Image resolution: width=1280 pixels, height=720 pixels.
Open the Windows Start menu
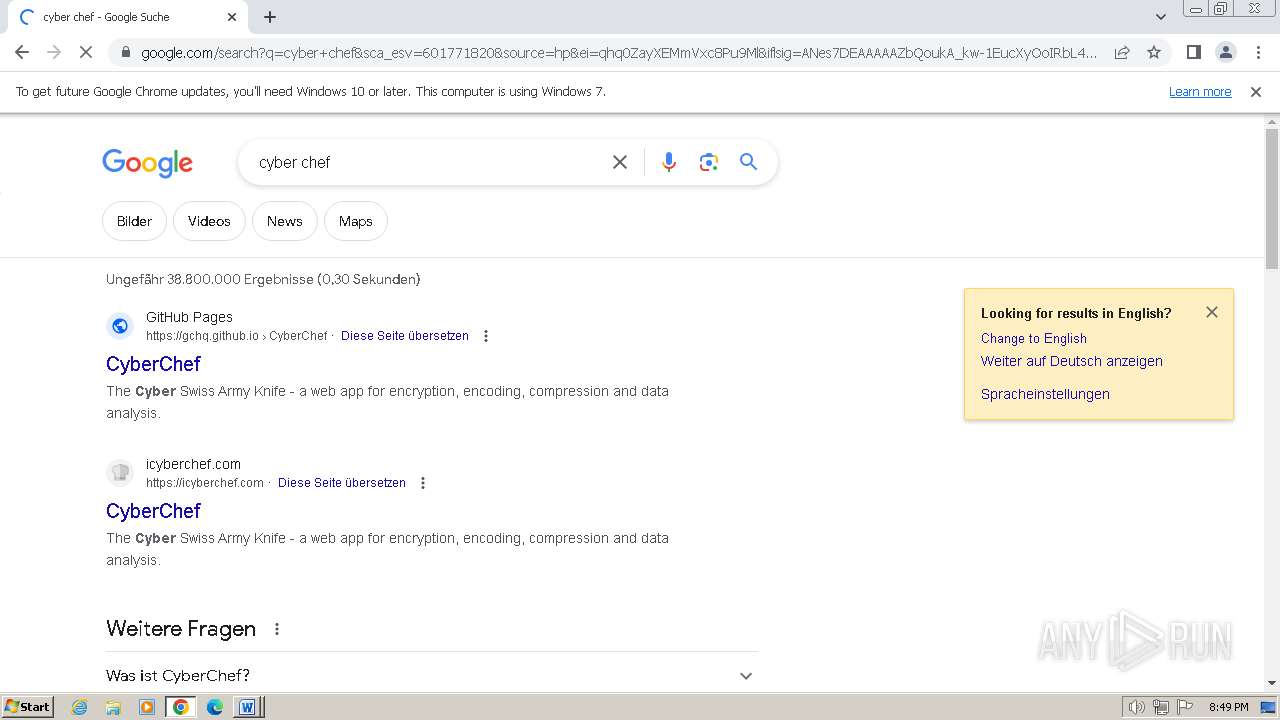coord(28,706)
